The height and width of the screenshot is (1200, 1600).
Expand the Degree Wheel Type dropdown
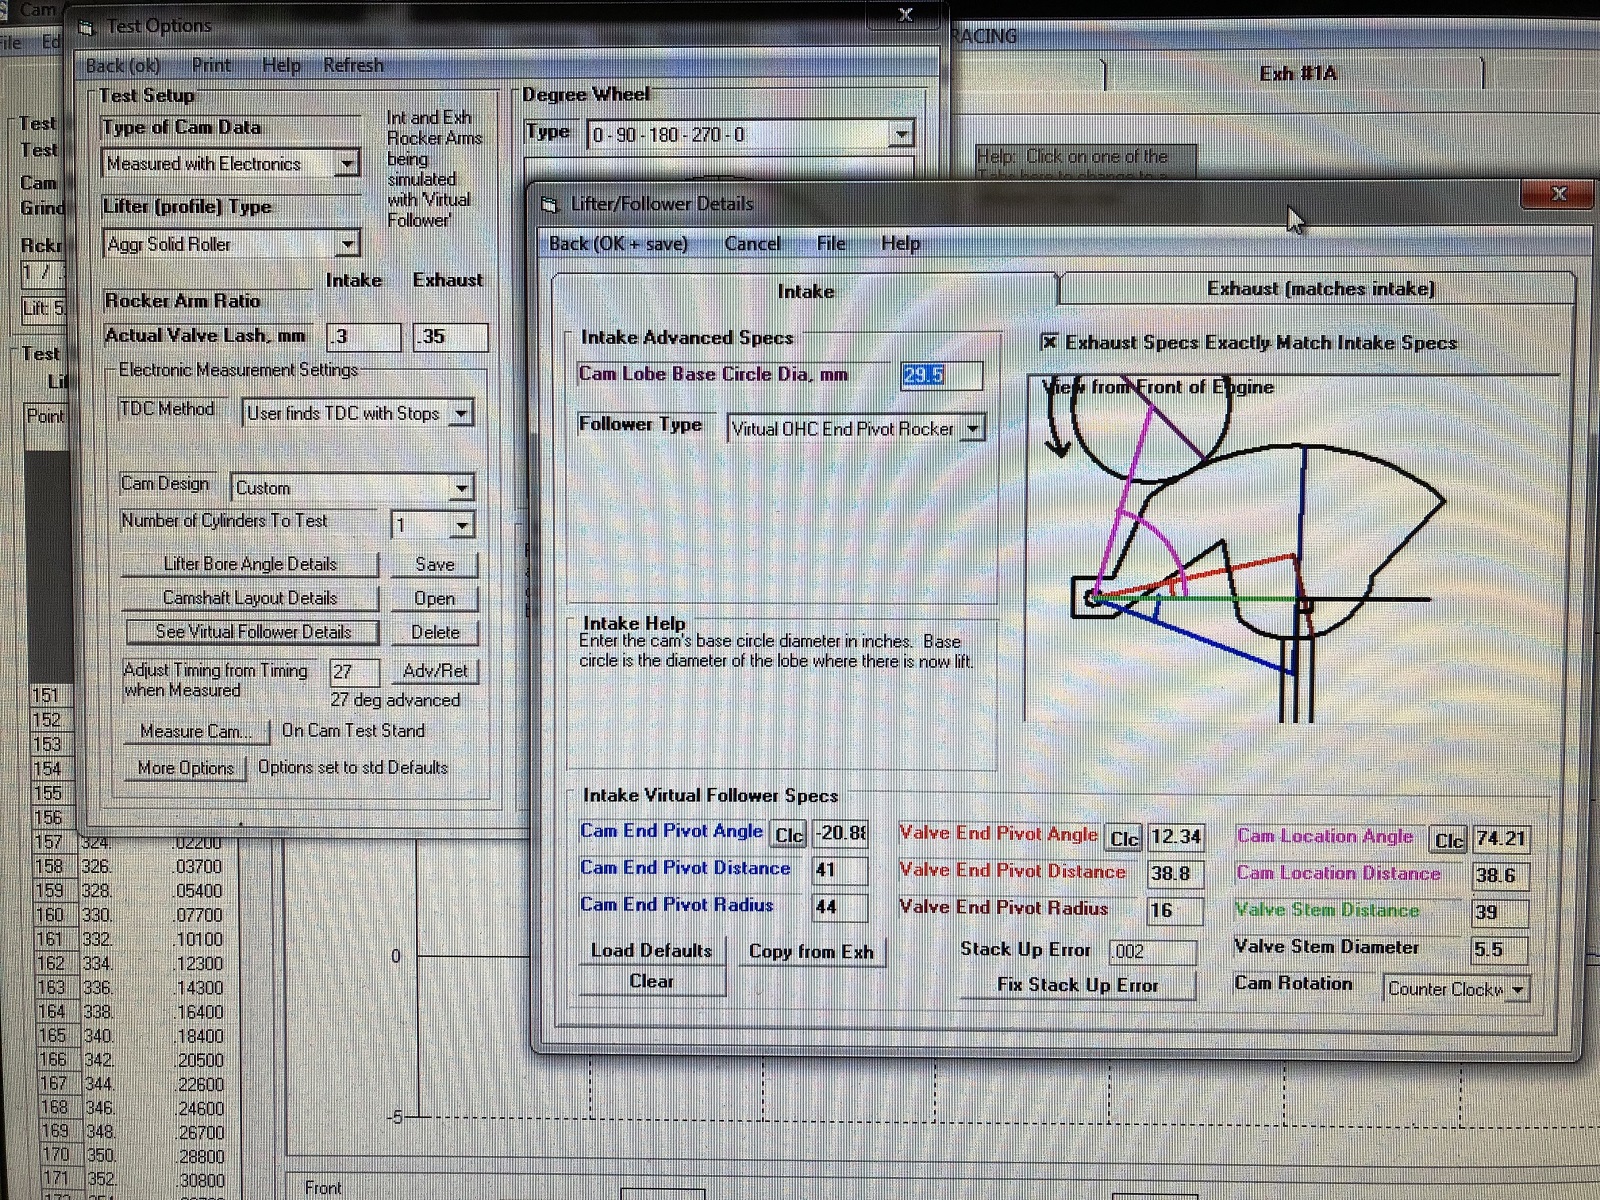[901, 134]
